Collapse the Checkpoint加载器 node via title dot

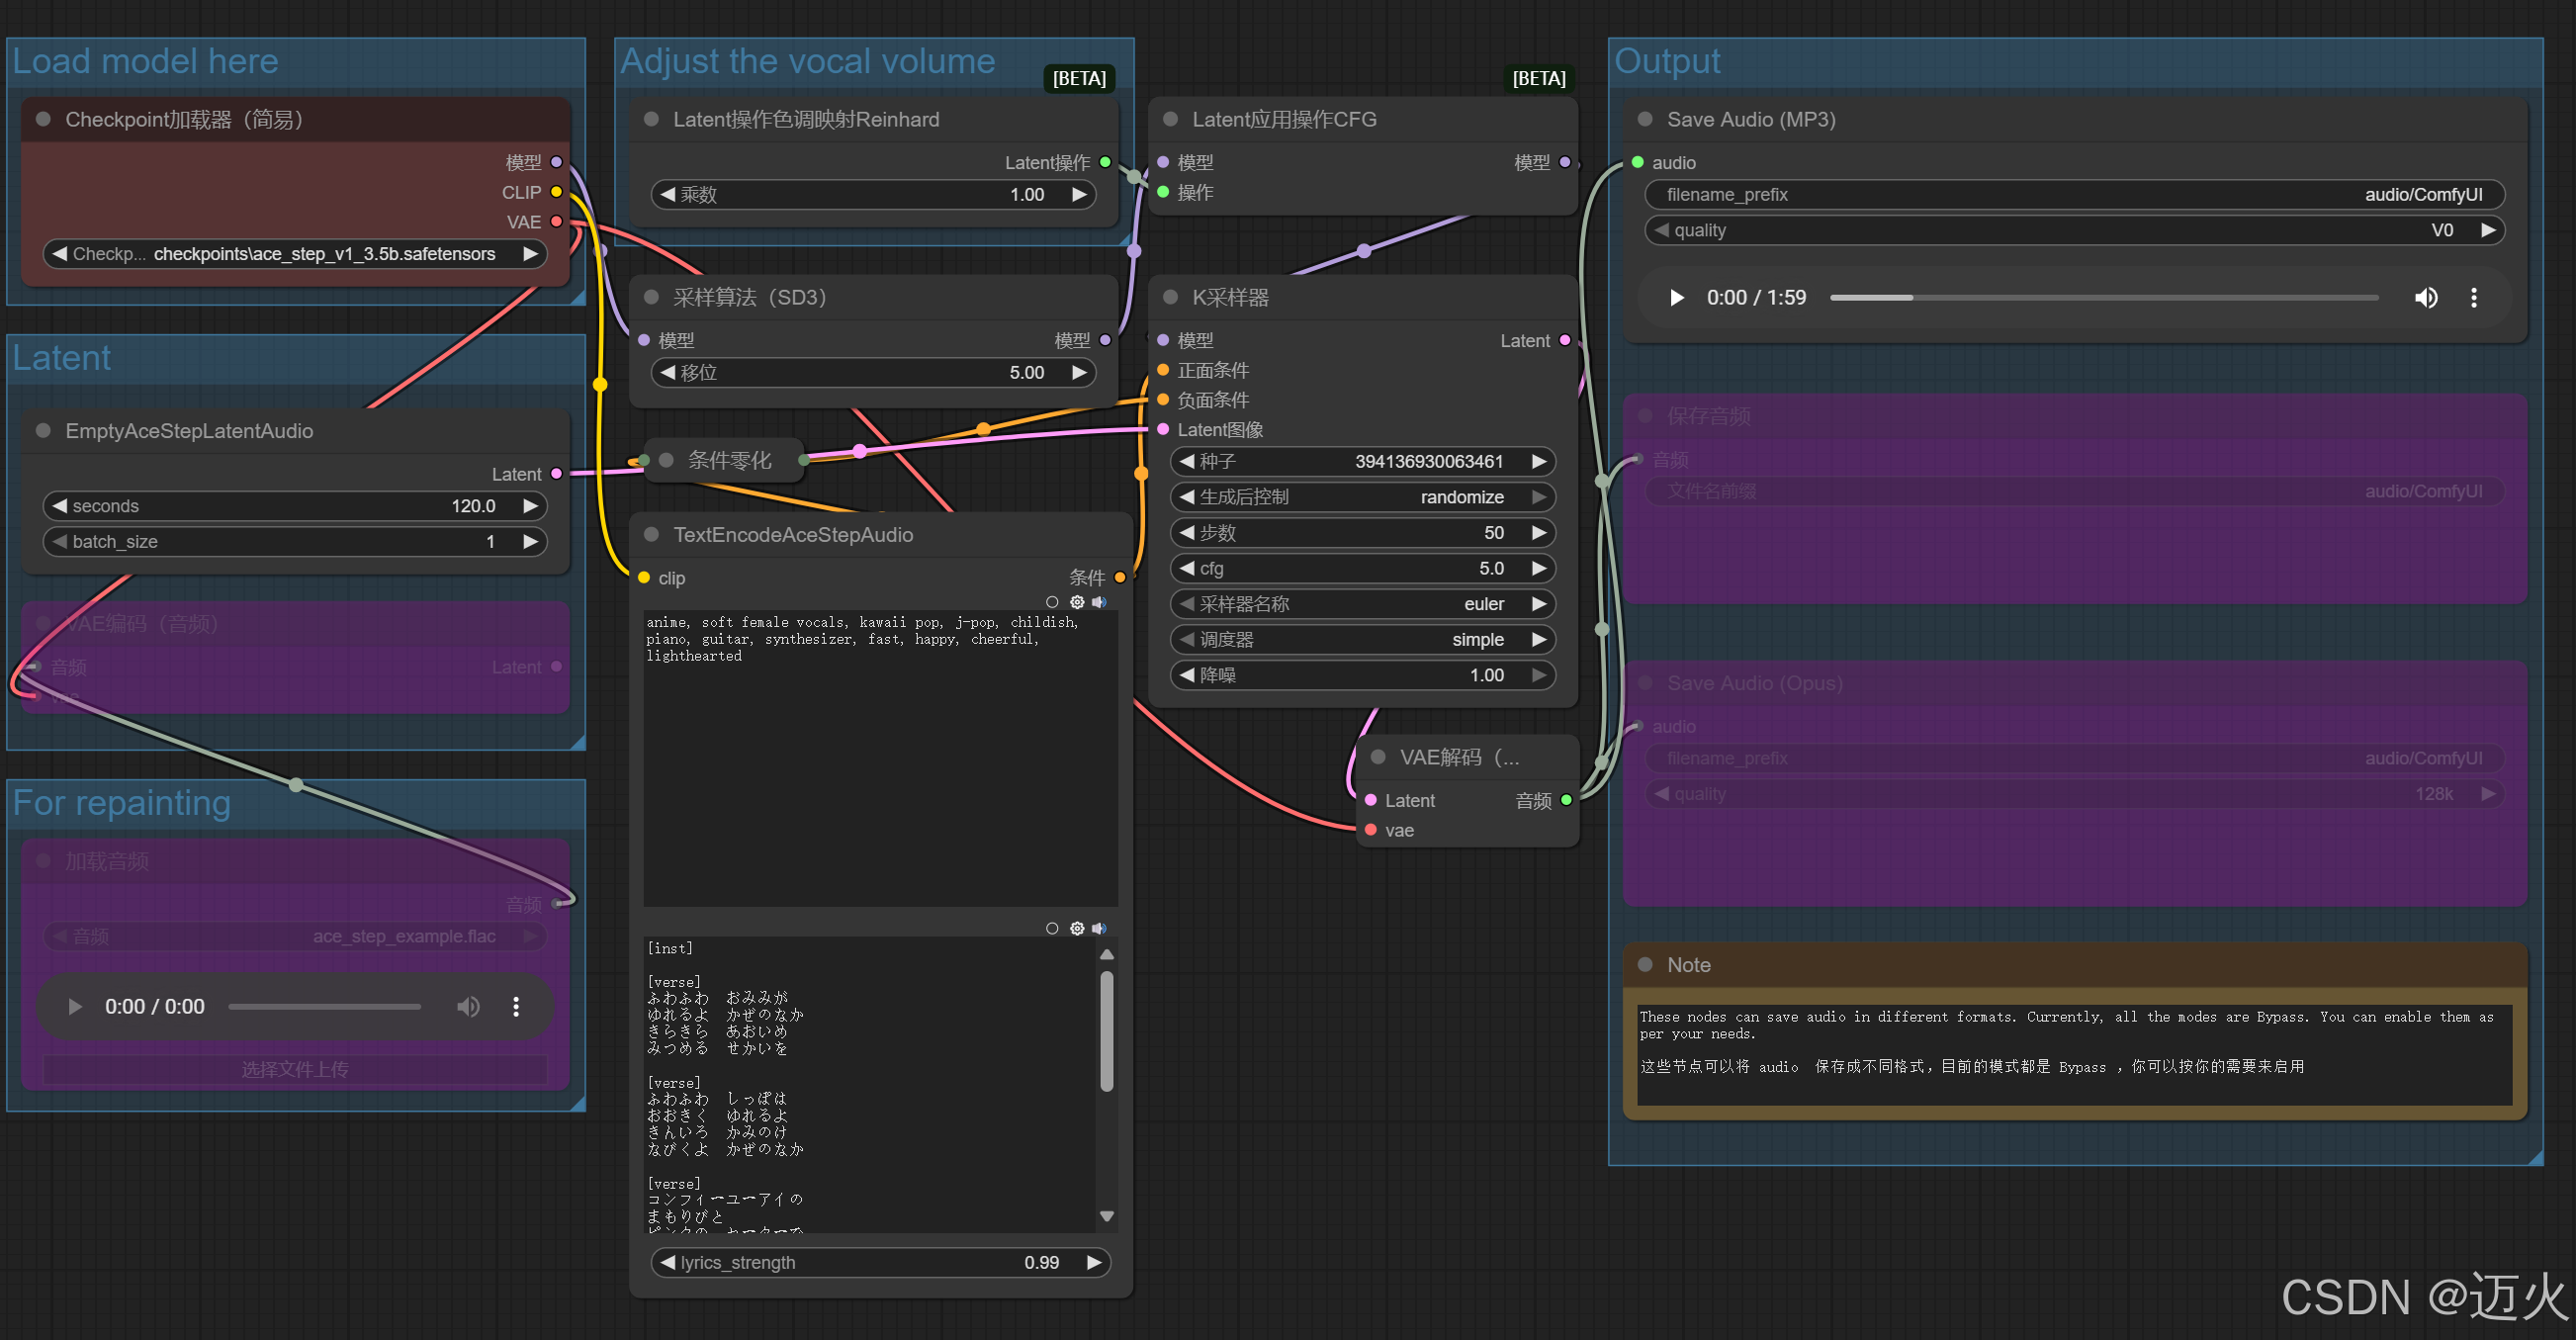(43, 119)
